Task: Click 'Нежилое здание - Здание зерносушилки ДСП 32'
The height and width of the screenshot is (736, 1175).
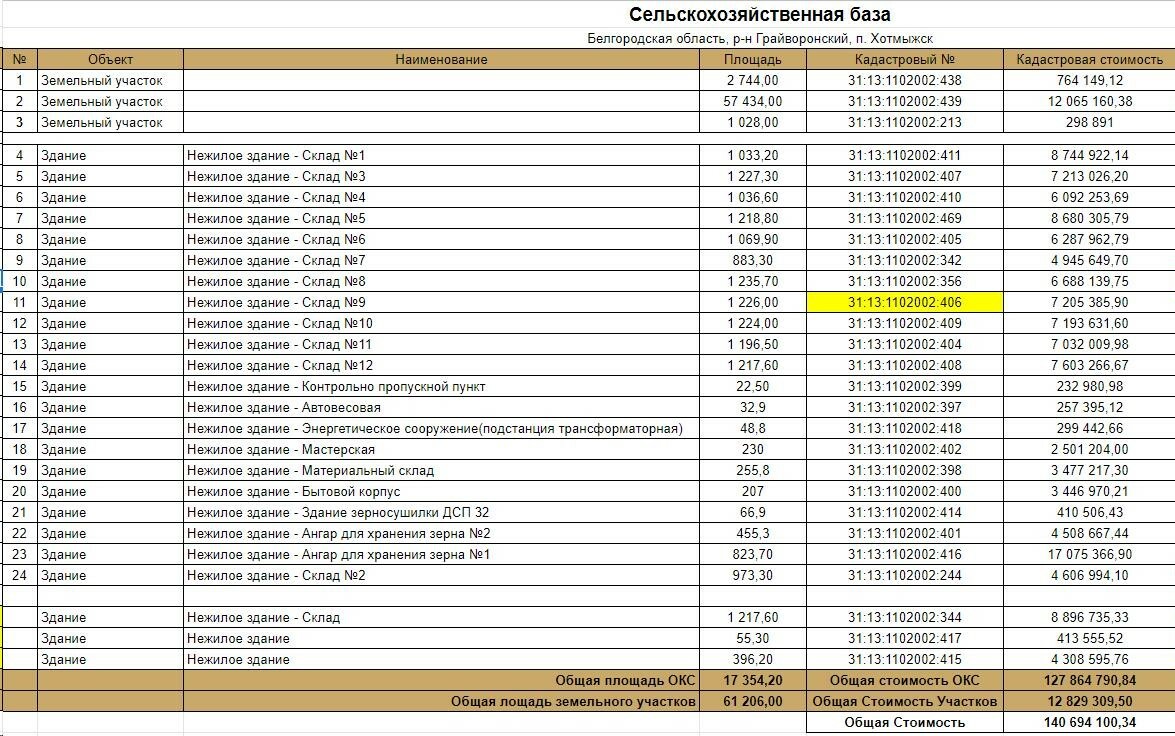Action: click(x=337, y=512)
